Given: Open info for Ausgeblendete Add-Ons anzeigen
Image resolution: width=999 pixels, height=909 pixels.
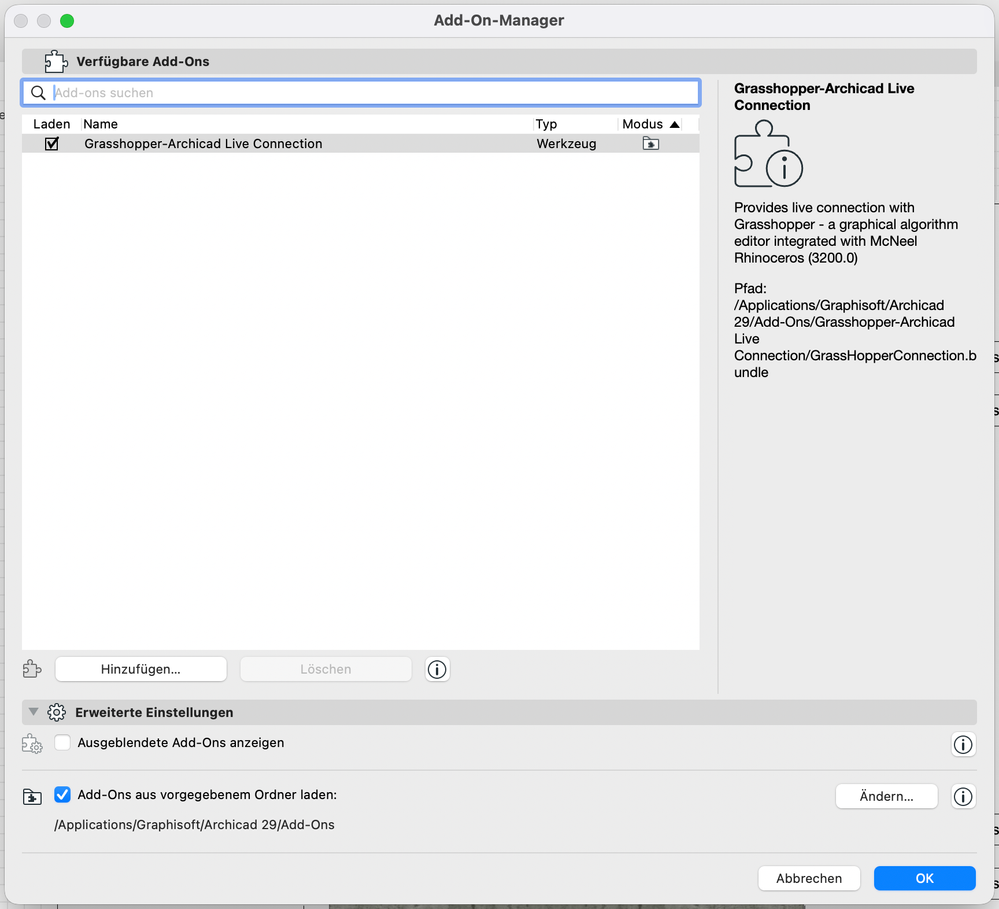Looking at the screenshot, I should (x=963, y=744).
